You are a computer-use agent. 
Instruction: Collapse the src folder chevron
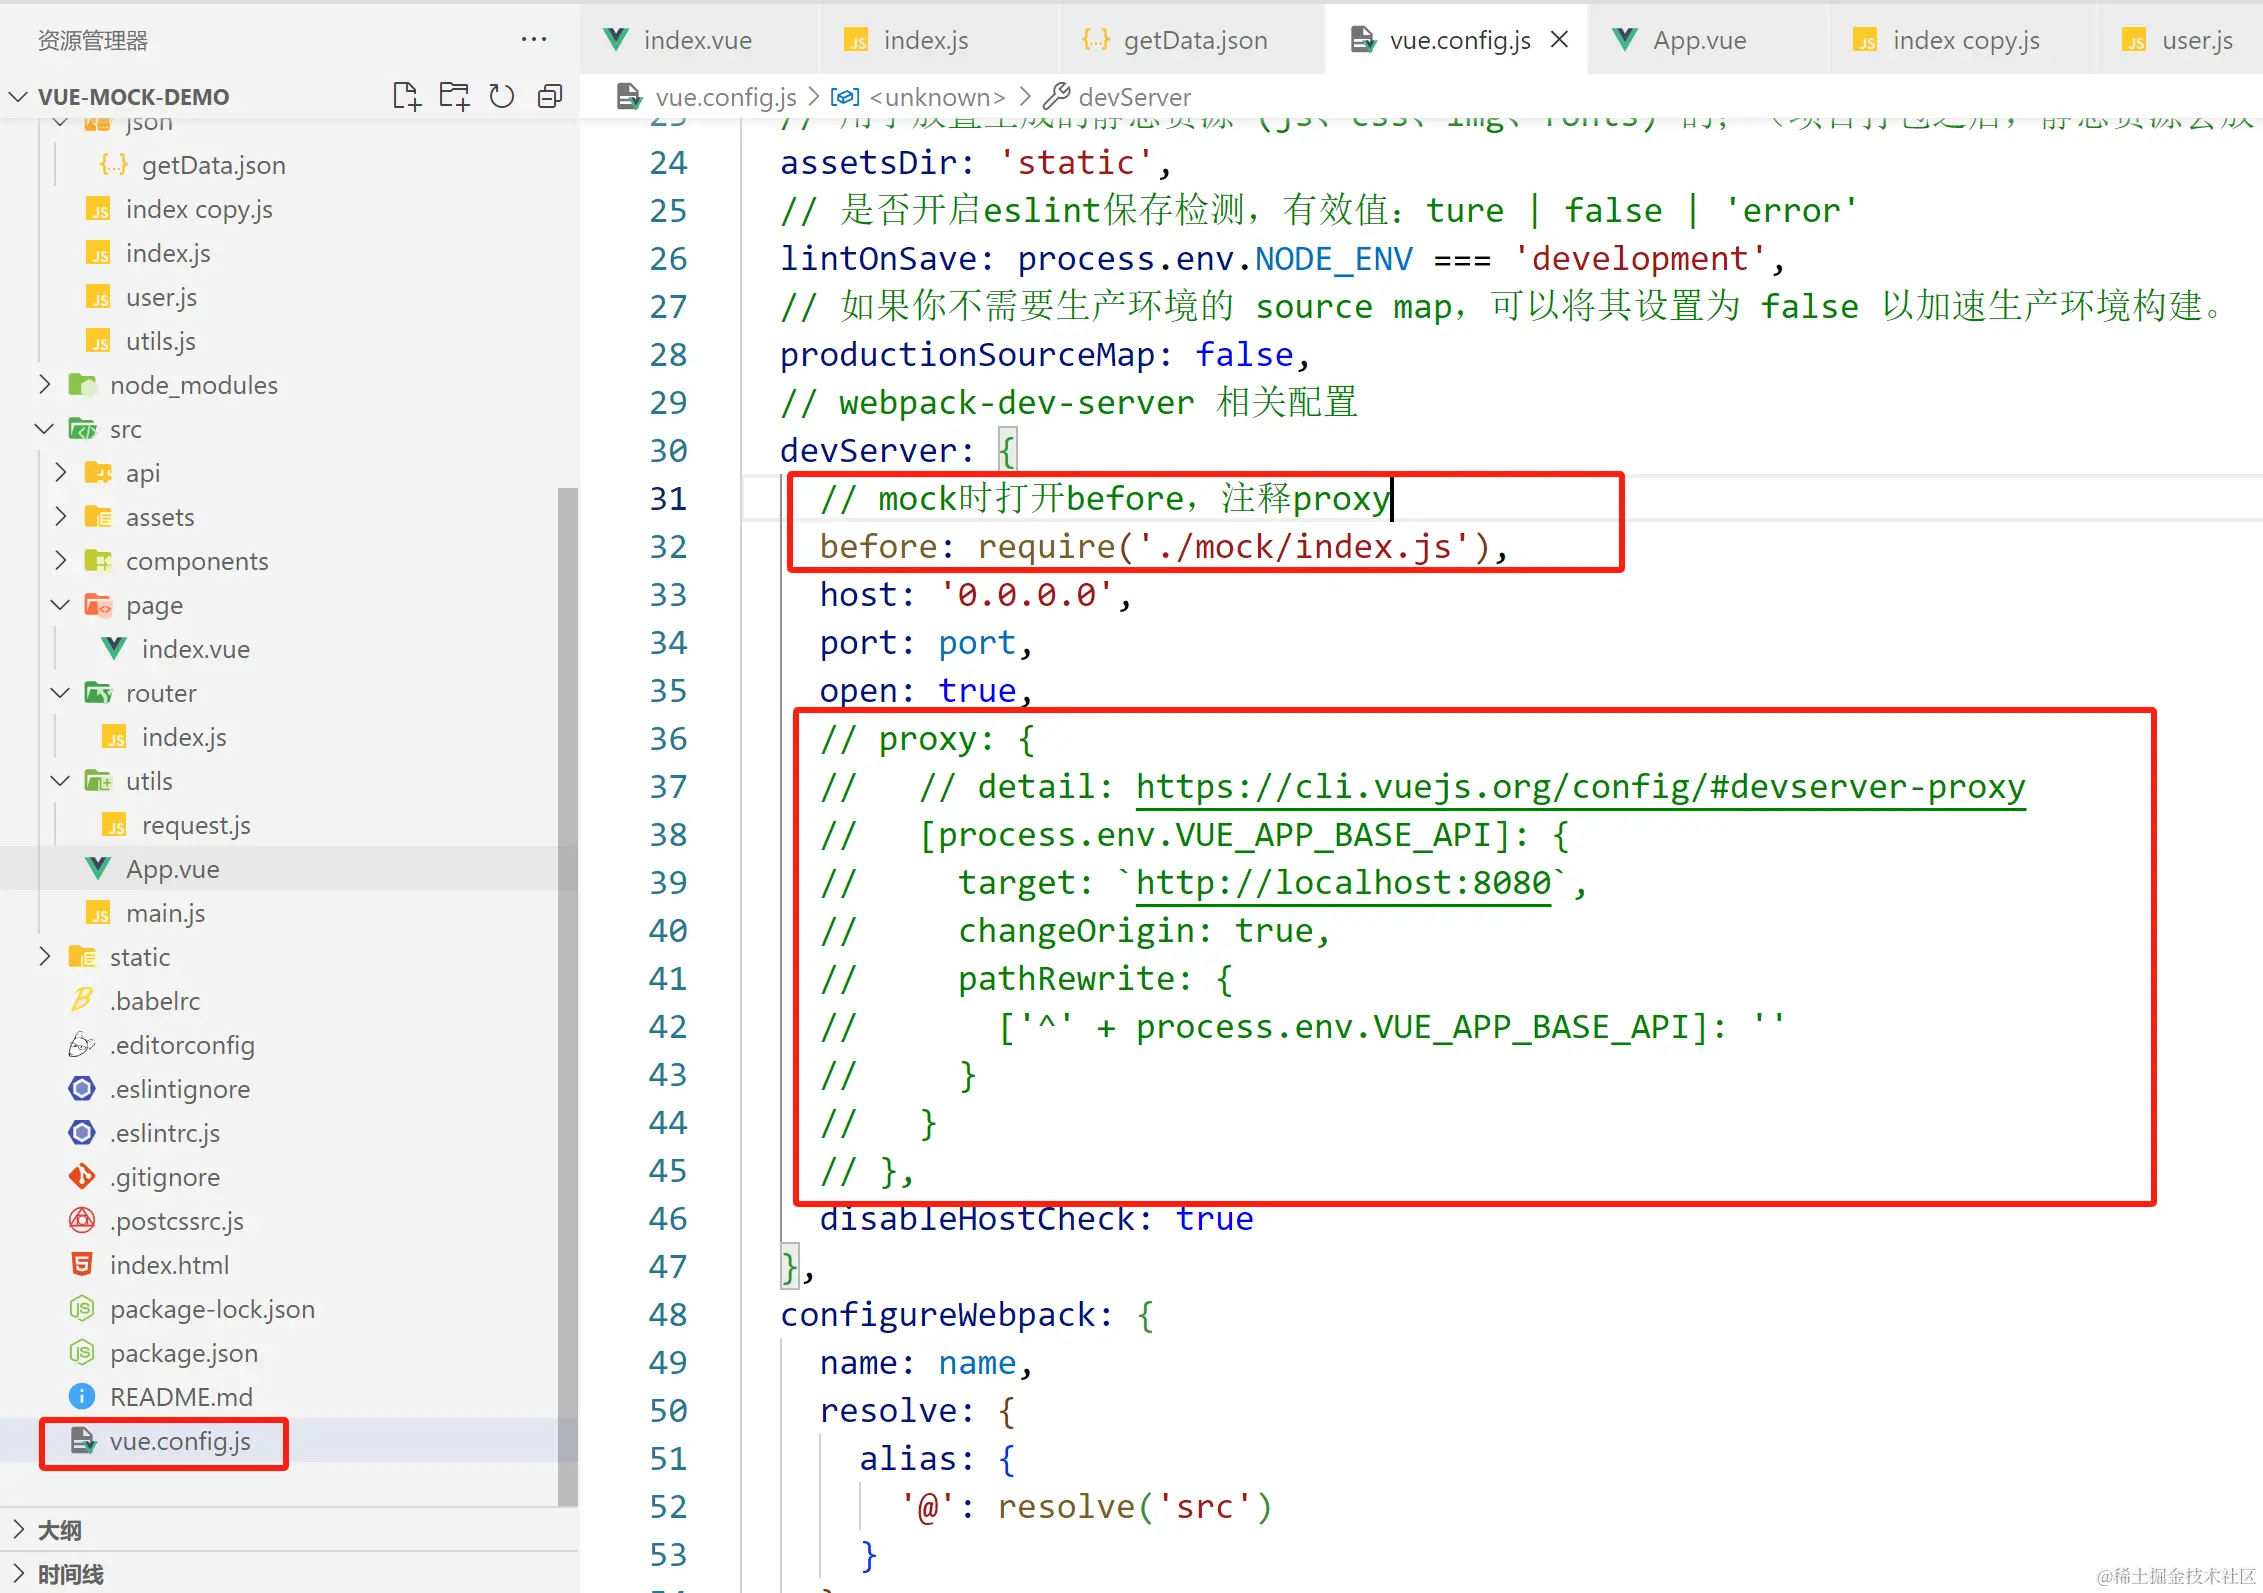tap(45, 429)
